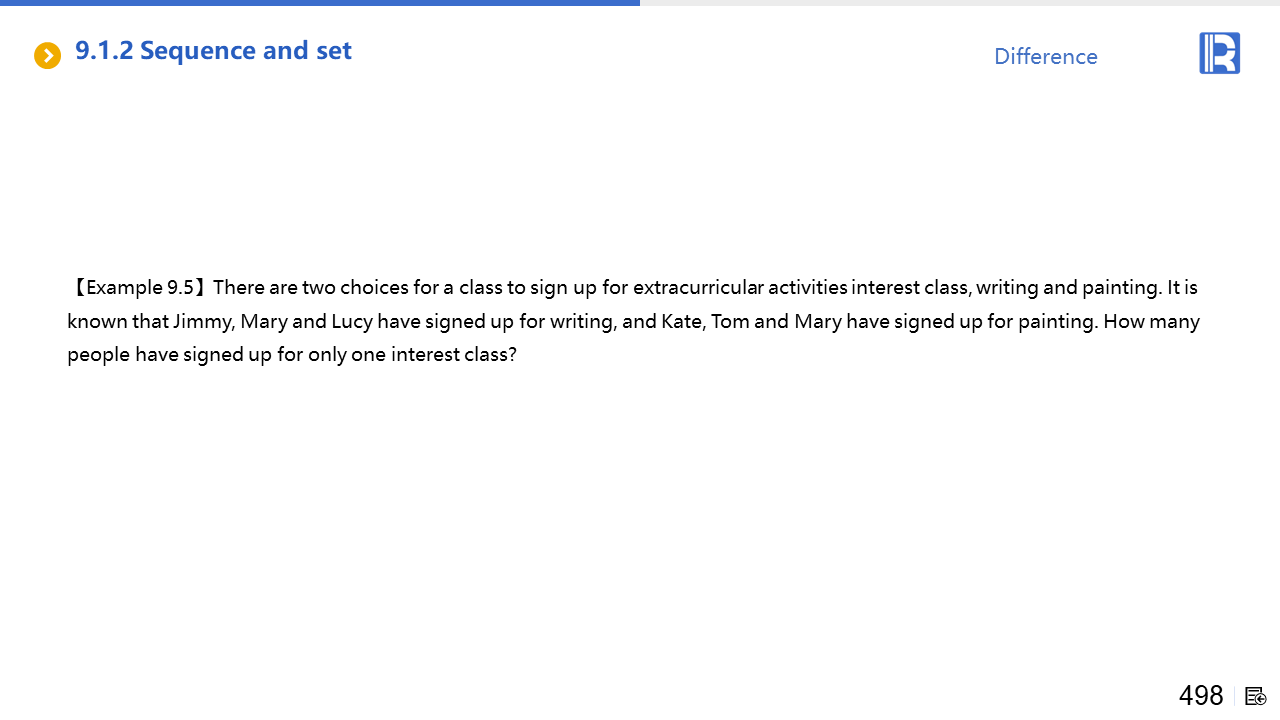Click the name 'Lucy' in the text
The height and width of the screenshot is (720, 1280).
(x=351, y=322)
